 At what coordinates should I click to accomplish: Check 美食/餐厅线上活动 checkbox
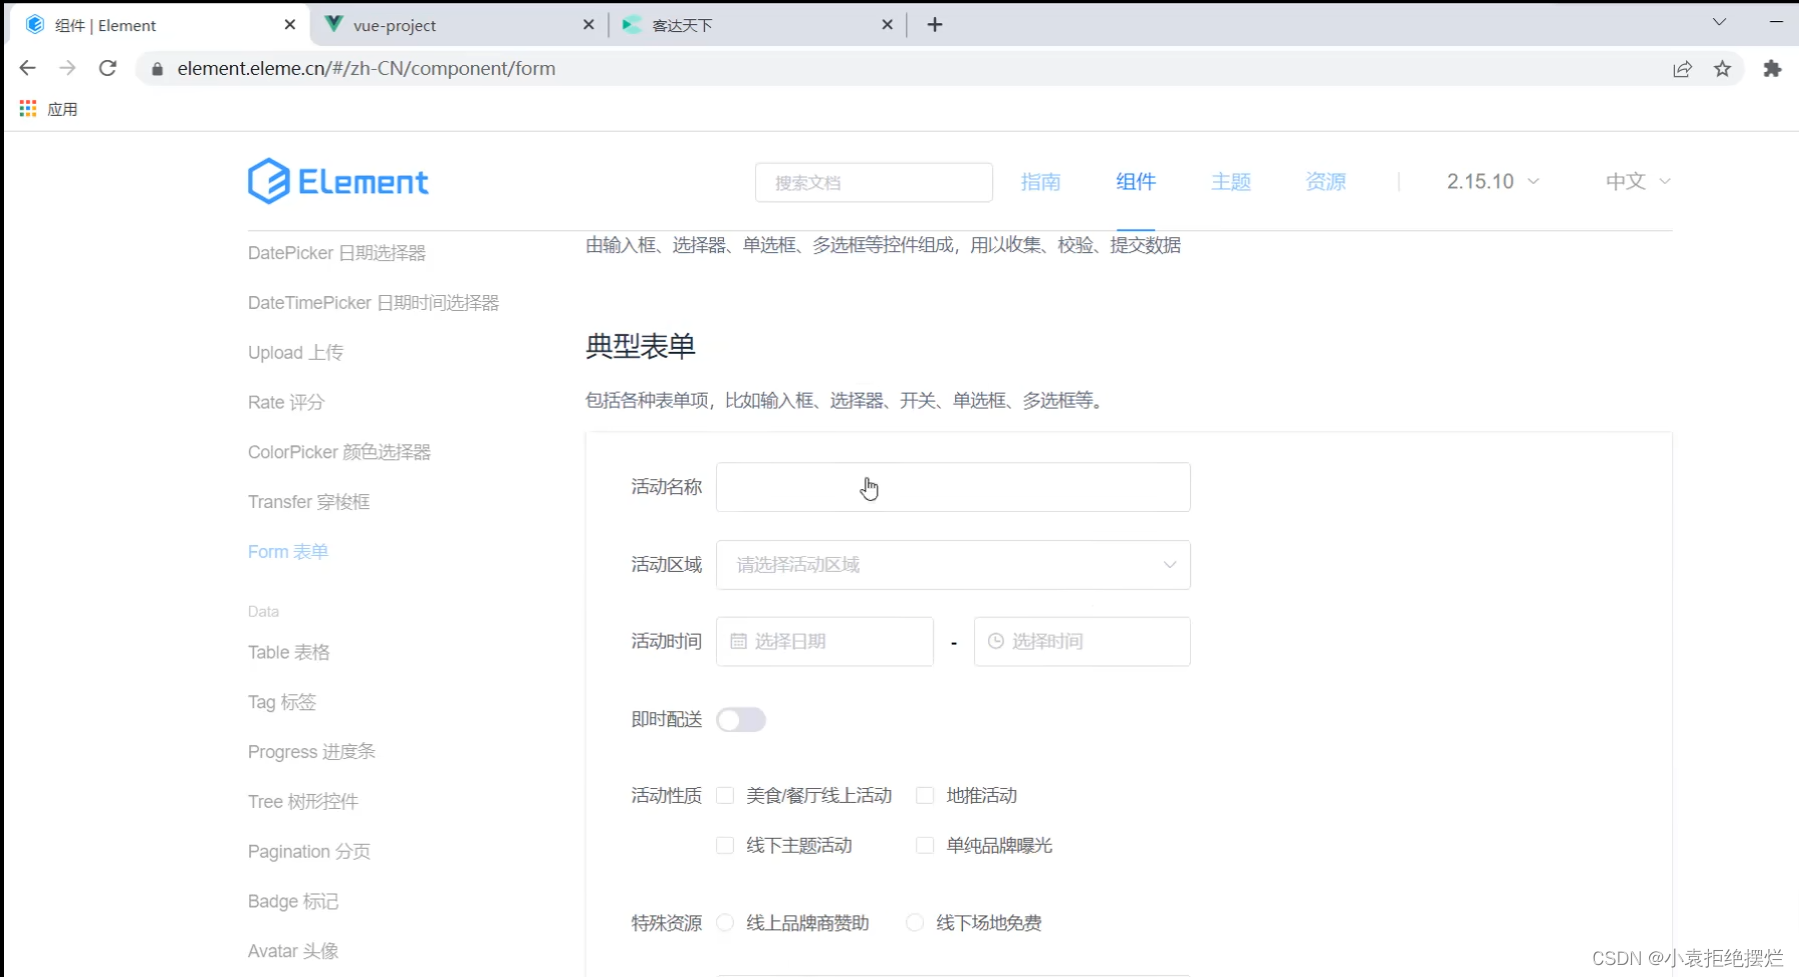[725, 796]
